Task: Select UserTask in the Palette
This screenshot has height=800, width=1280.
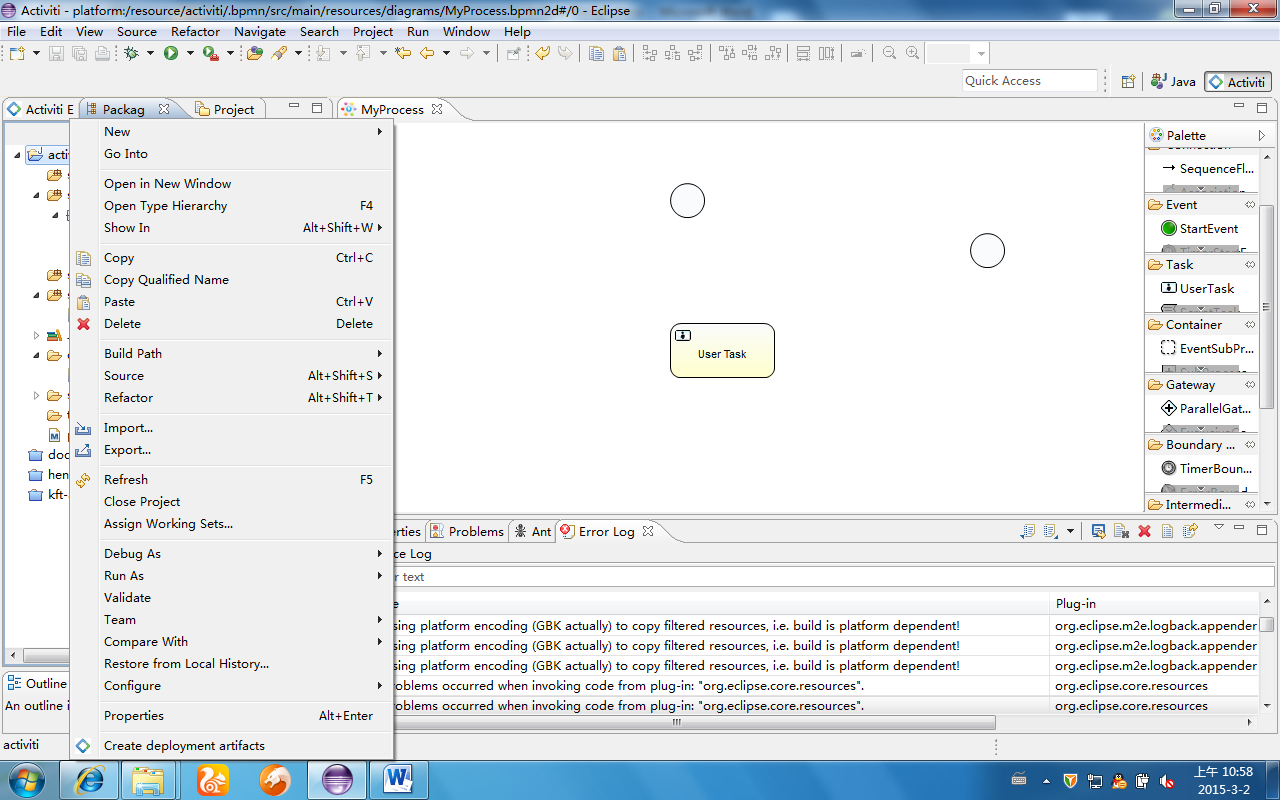Action: [x=1197, y=288]
